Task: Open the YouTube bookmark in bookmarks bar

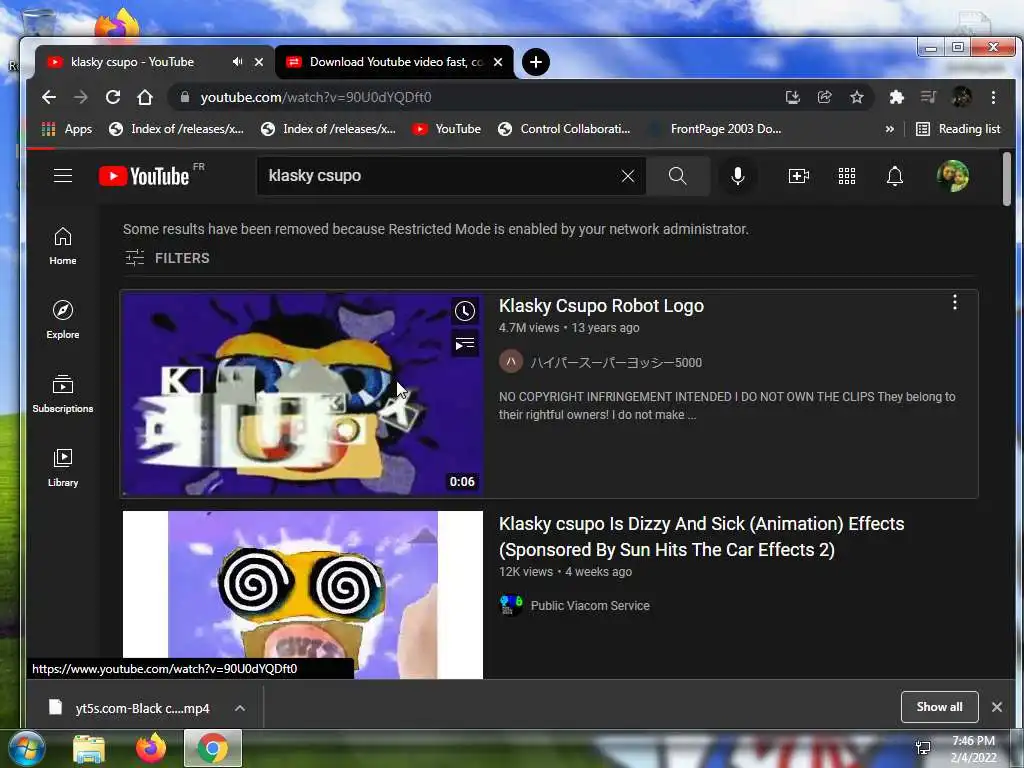Action: coord(447,129)
